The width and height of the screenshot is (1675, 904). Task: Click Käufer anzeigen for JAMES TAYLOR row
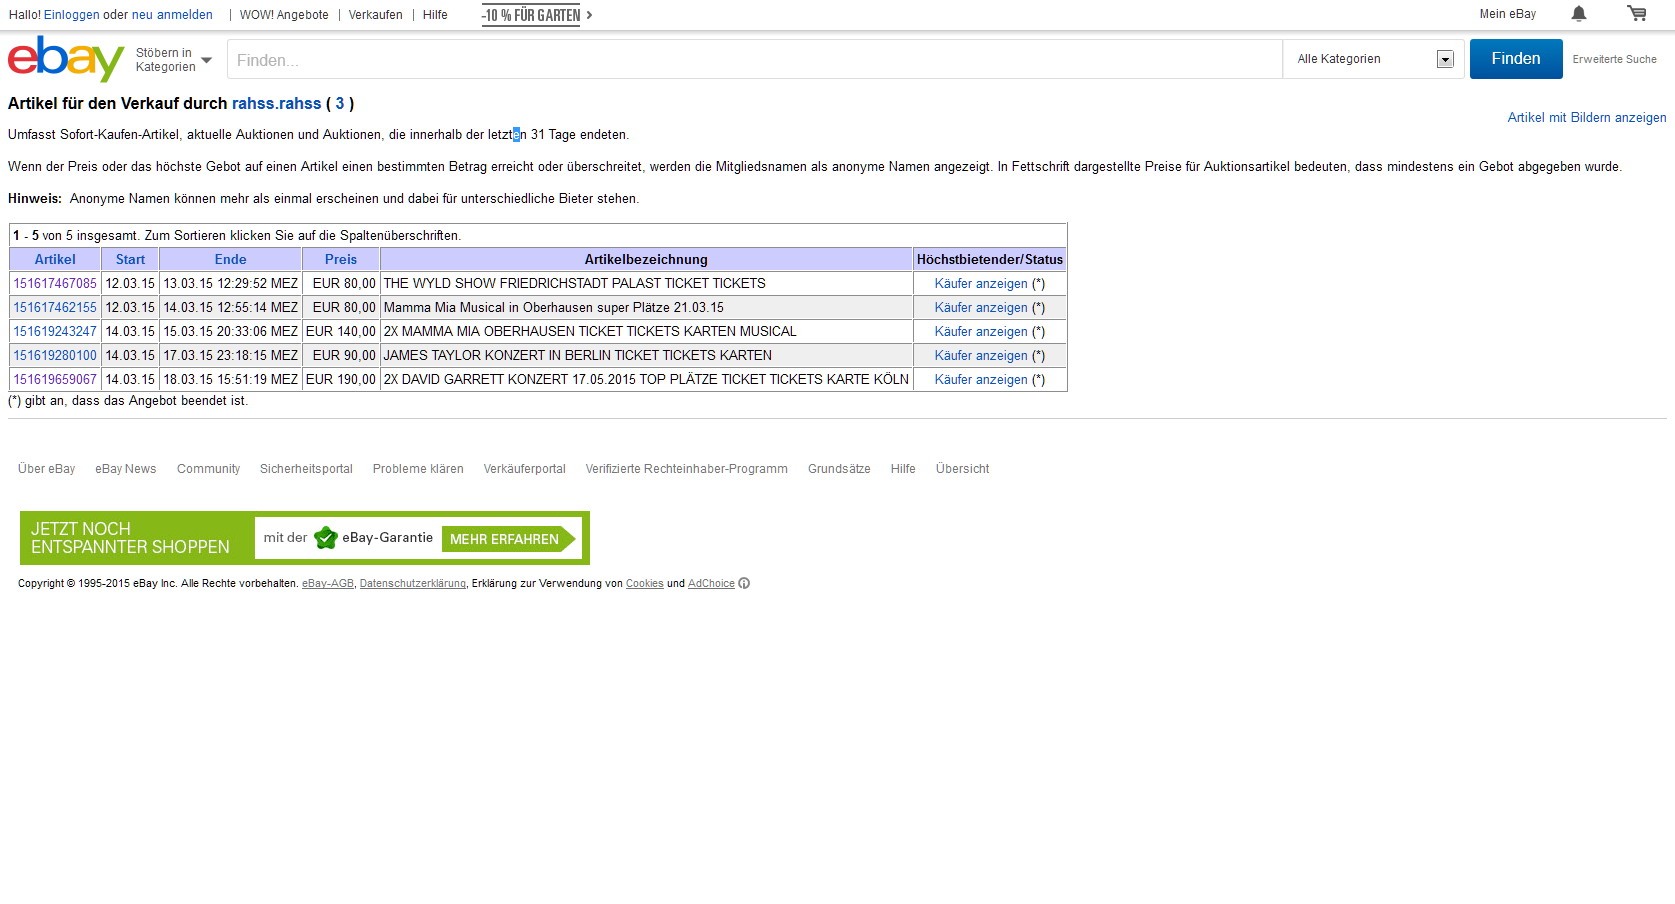click(x=981, y=356)
